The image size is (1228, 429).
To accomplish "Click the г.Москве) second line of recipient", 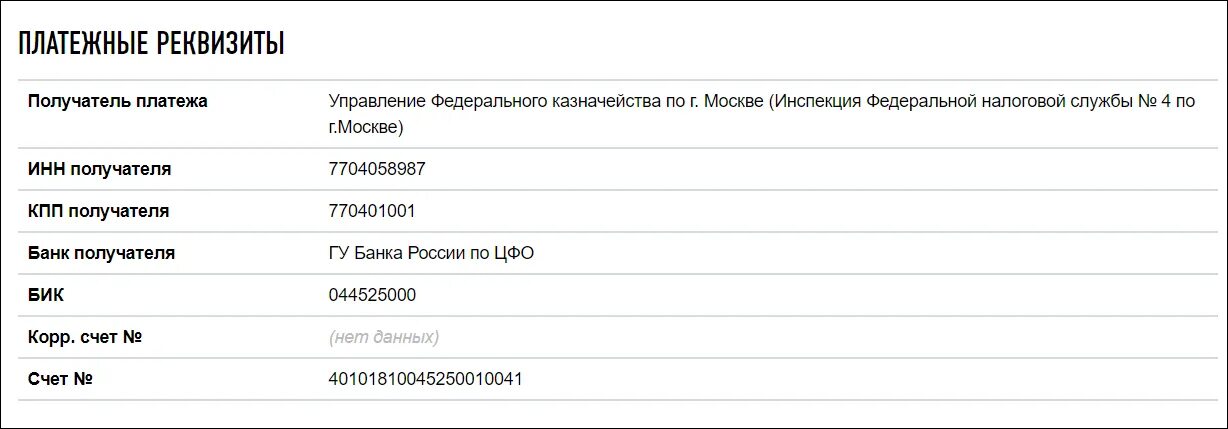I will coord(366,127).
